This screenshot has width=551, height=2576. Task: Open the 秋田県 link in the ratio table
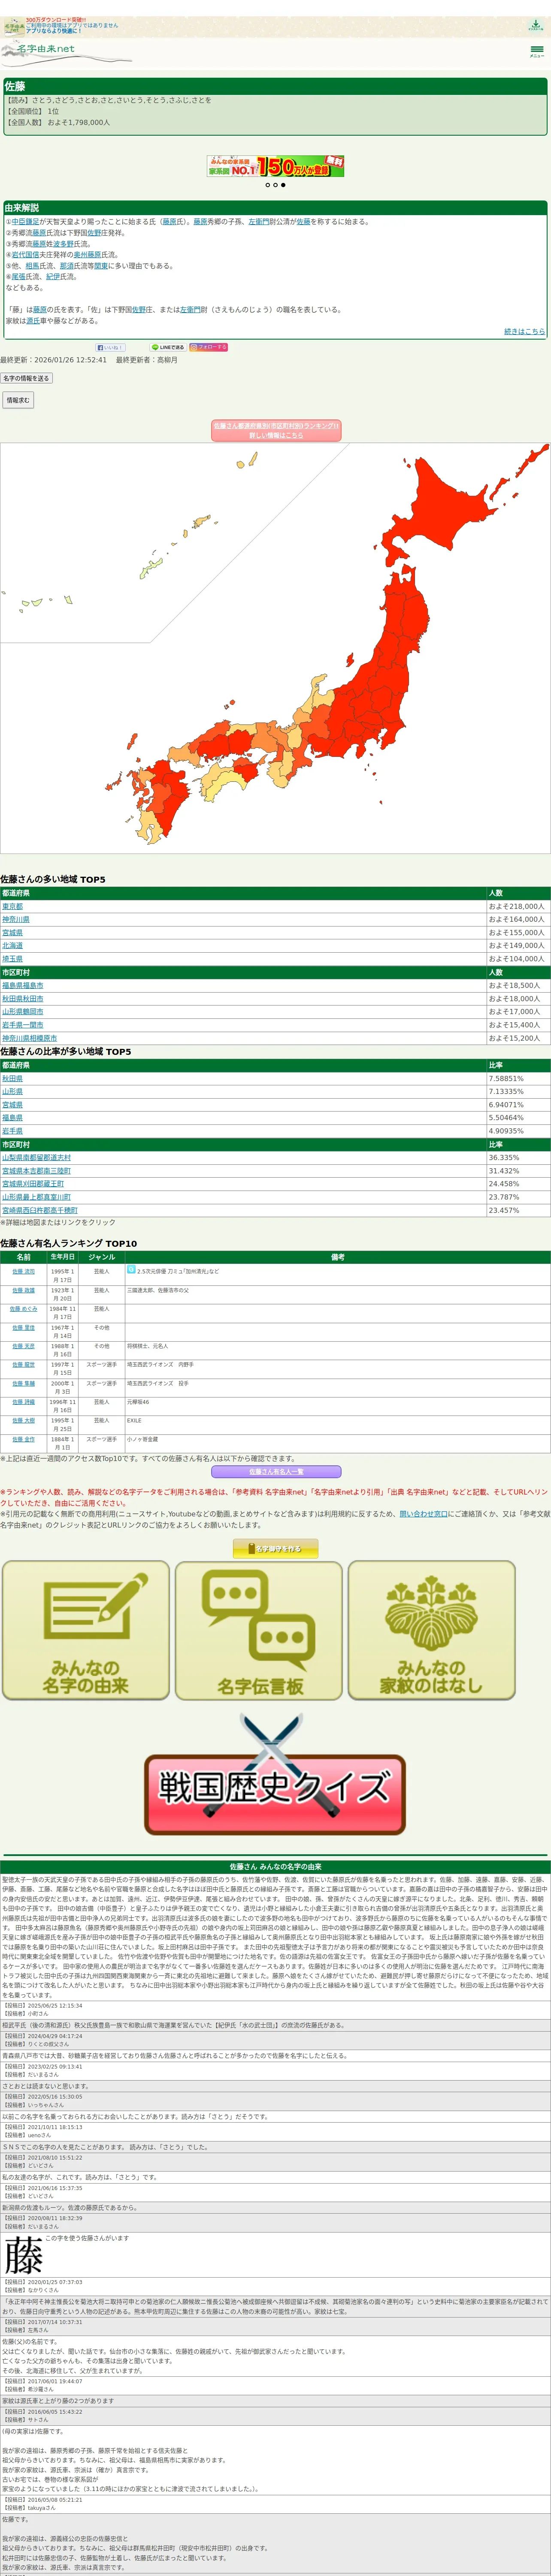coord(12,1078)
